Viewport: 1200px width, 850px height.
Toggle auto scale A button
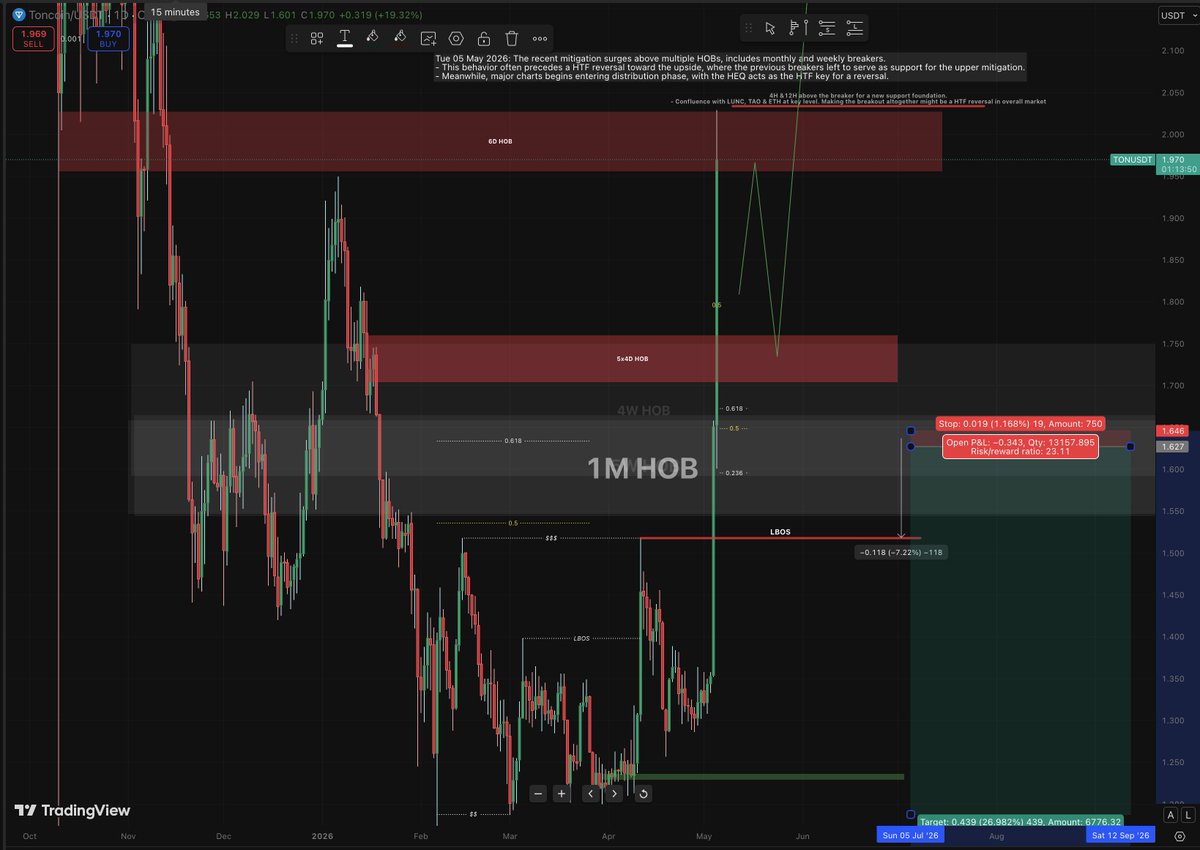click(1171, 816)
